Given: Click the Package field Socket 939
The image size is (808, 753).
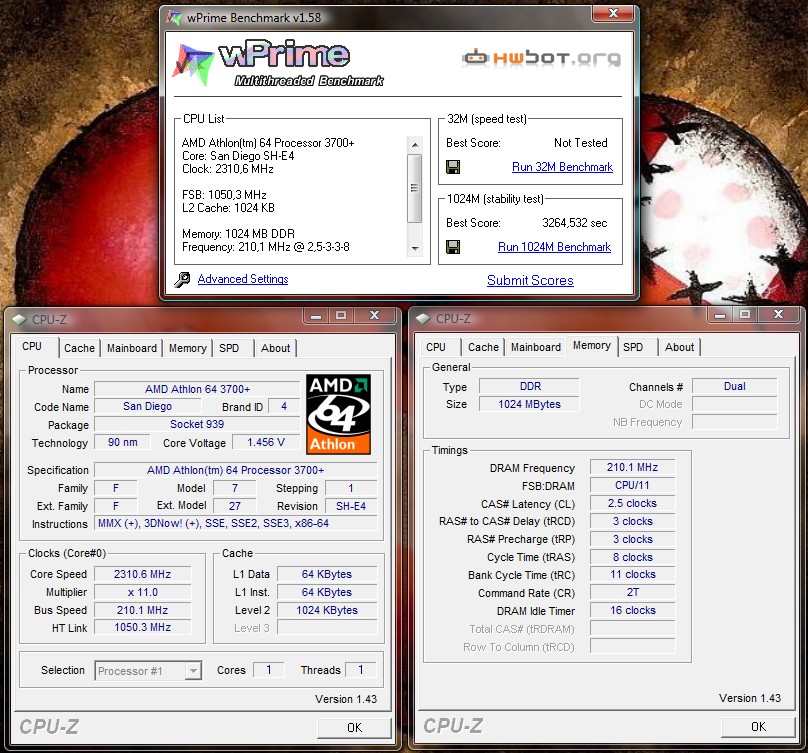Looking at the screenshot, I should coord(197,424).
